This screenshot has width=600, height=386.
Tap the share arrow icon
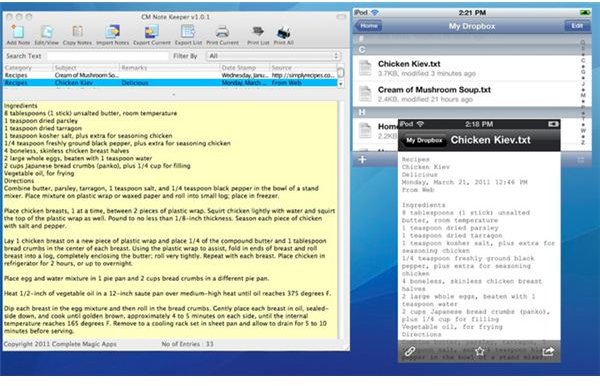pyautogui.click(x=548, y=351)
